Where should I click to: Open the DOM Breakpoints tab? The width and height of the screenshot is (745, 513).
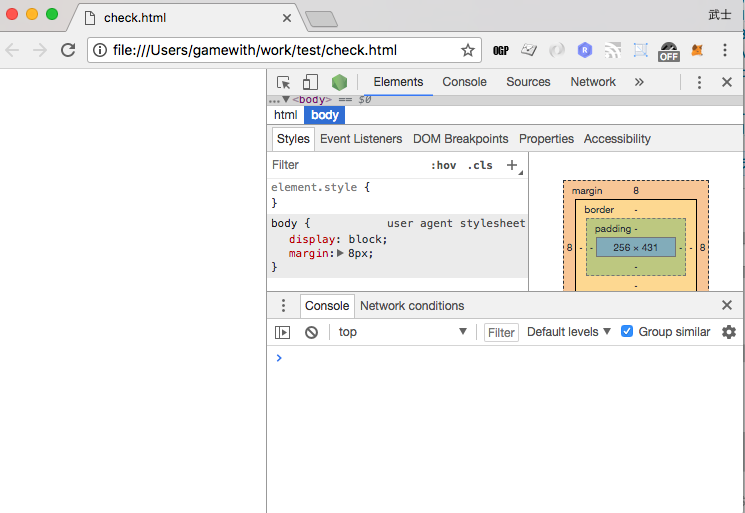coord(460,139)
